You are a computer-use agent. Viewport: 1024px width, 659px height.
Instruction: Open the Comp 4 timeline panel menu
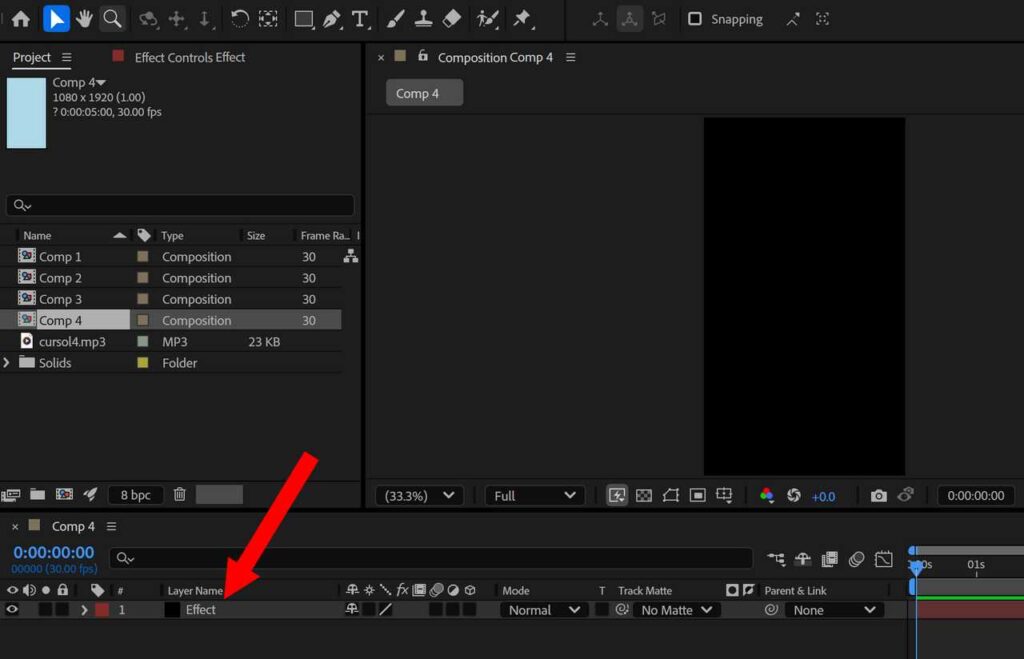pyautogui.click(x=112, y=526)
